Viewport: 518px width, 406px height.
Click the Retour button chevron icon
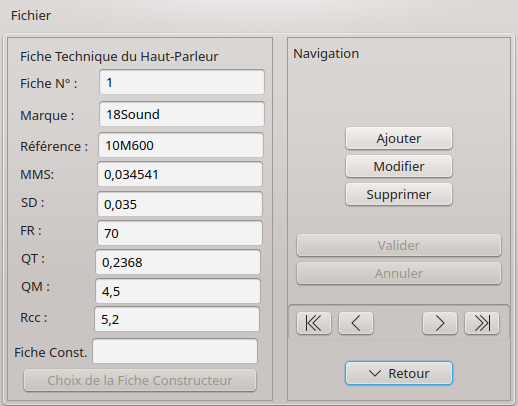coord(375,373)
